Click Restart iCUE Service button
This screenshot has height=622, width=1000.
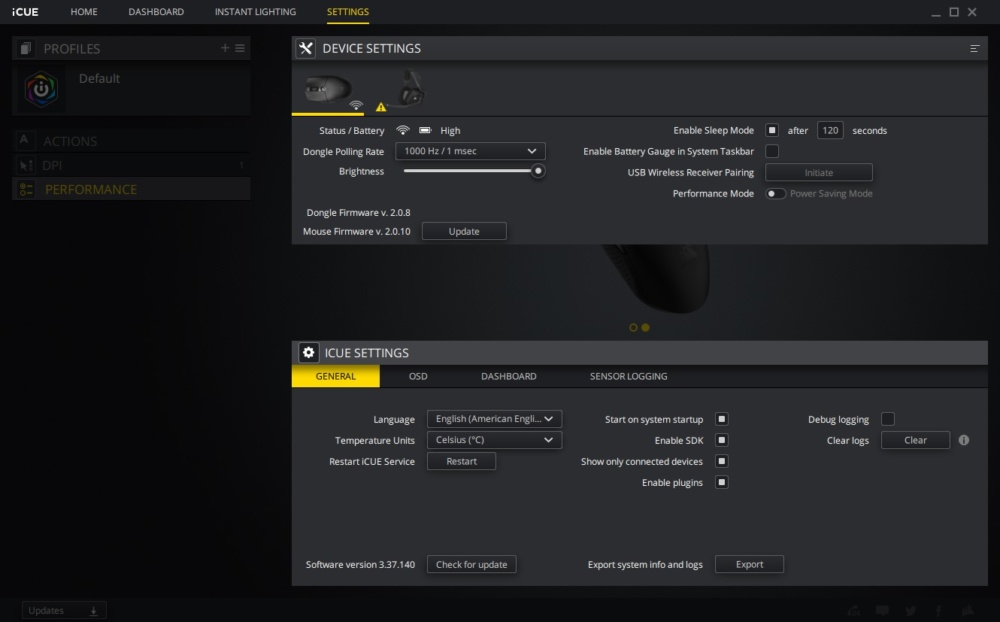461,461
